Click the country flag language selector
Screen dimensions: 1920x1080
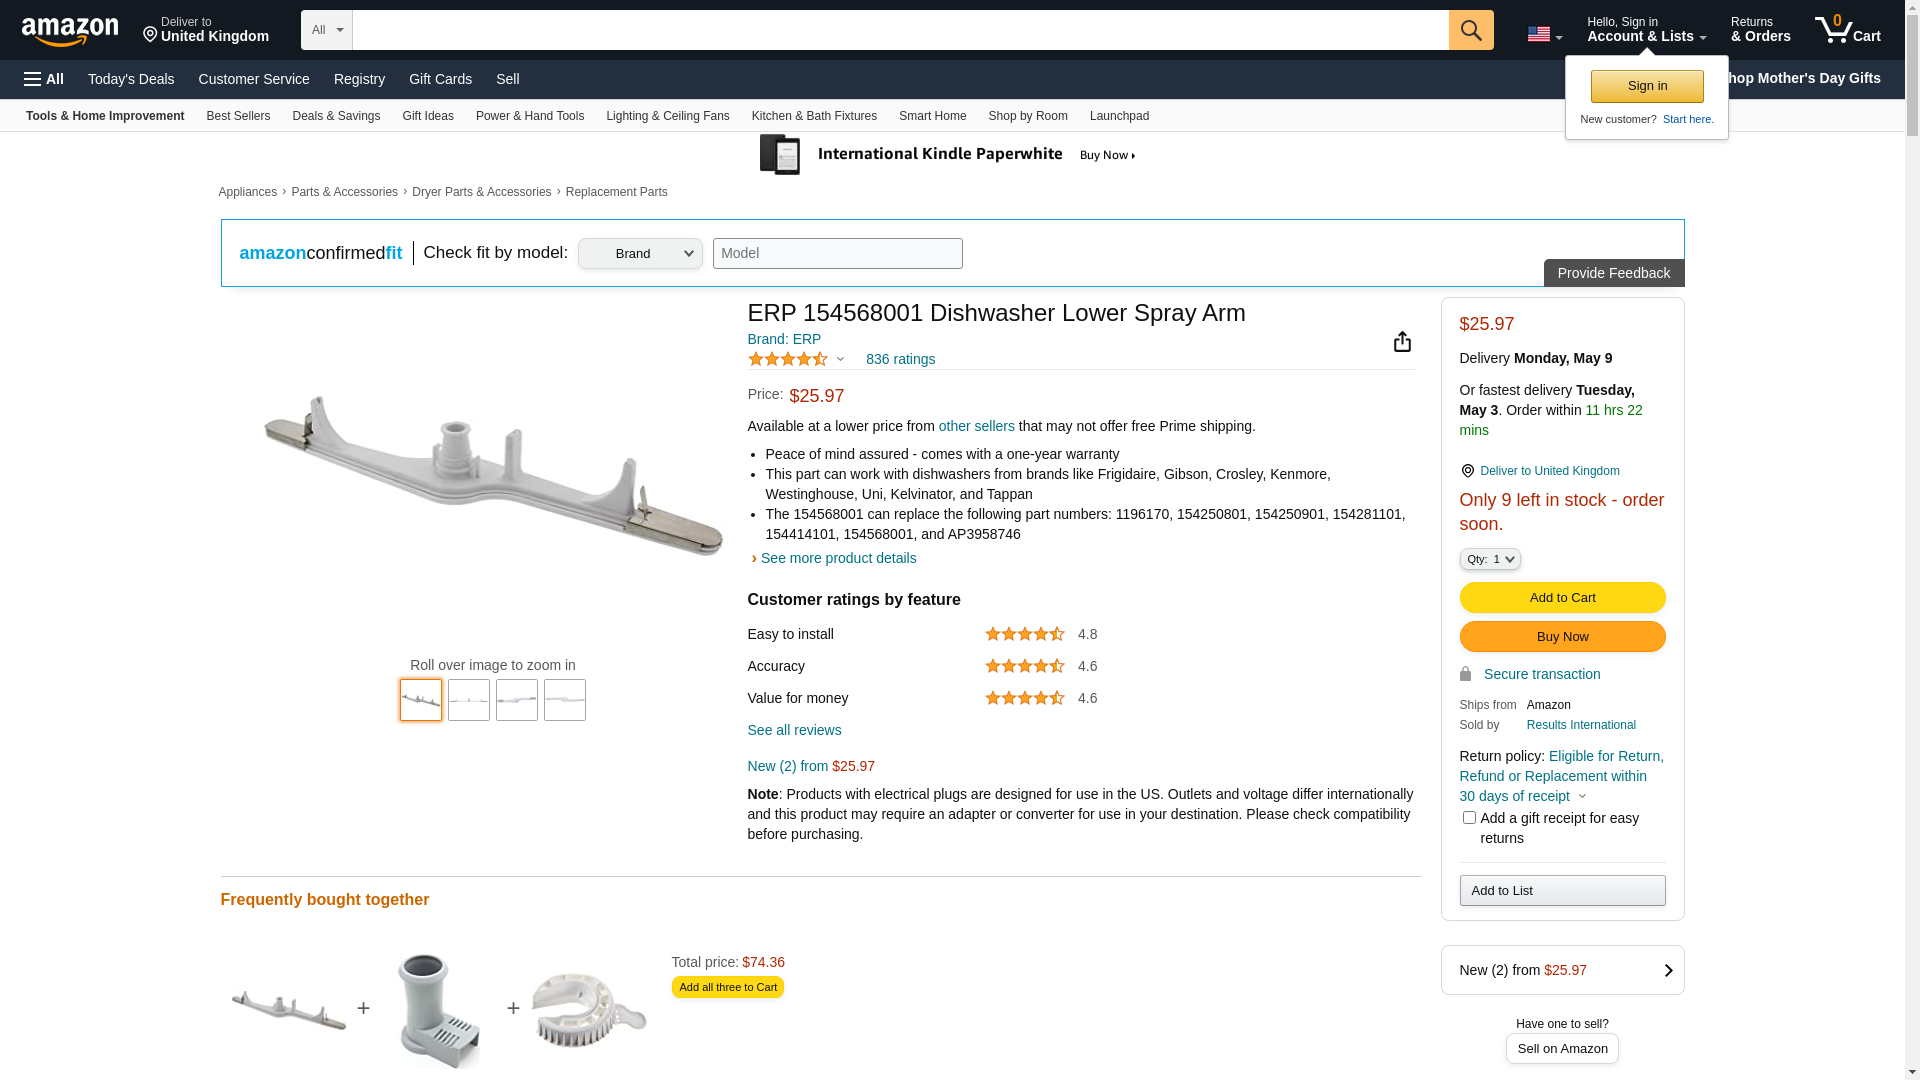click(1544, 34)
